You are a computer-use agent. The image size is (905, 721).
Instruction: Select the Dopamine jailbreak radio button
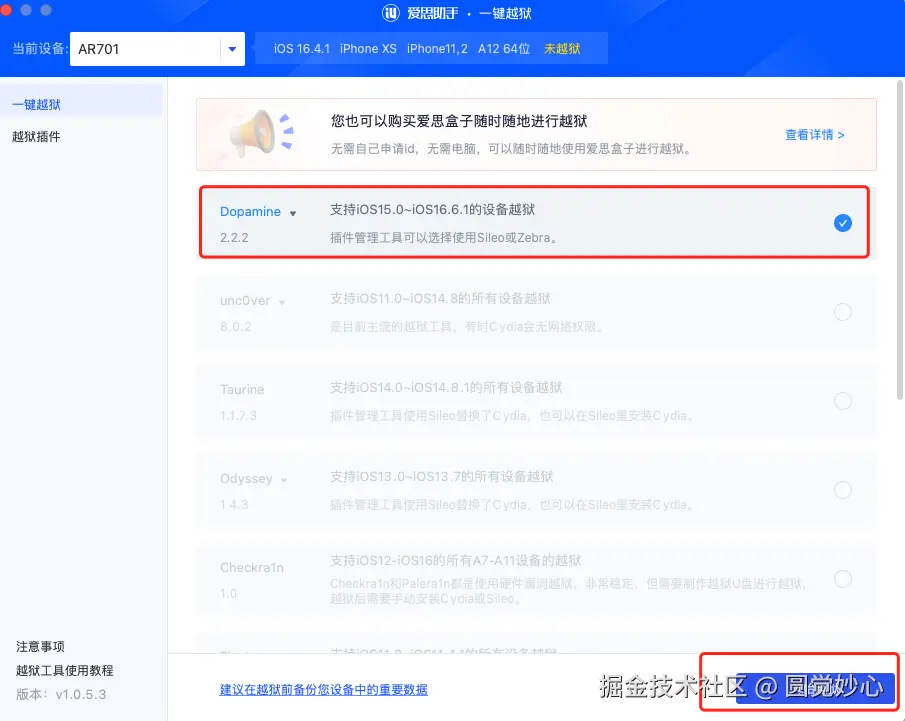click(842, 223)
